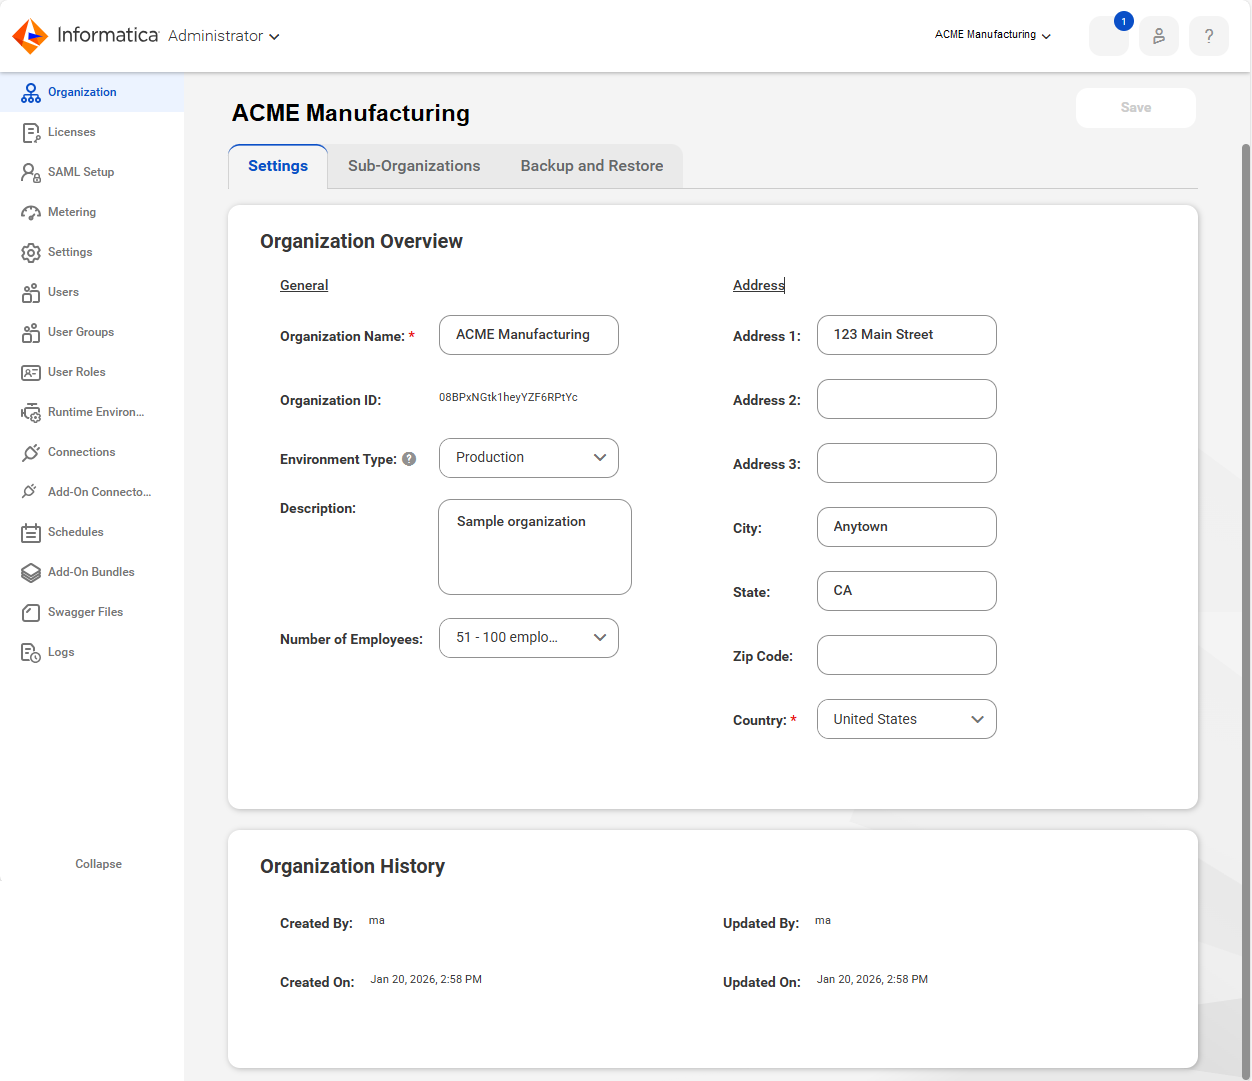Open the Add-On Bundles icon
Screen dimensions: 1252x1081
click(x=31, y=573)
